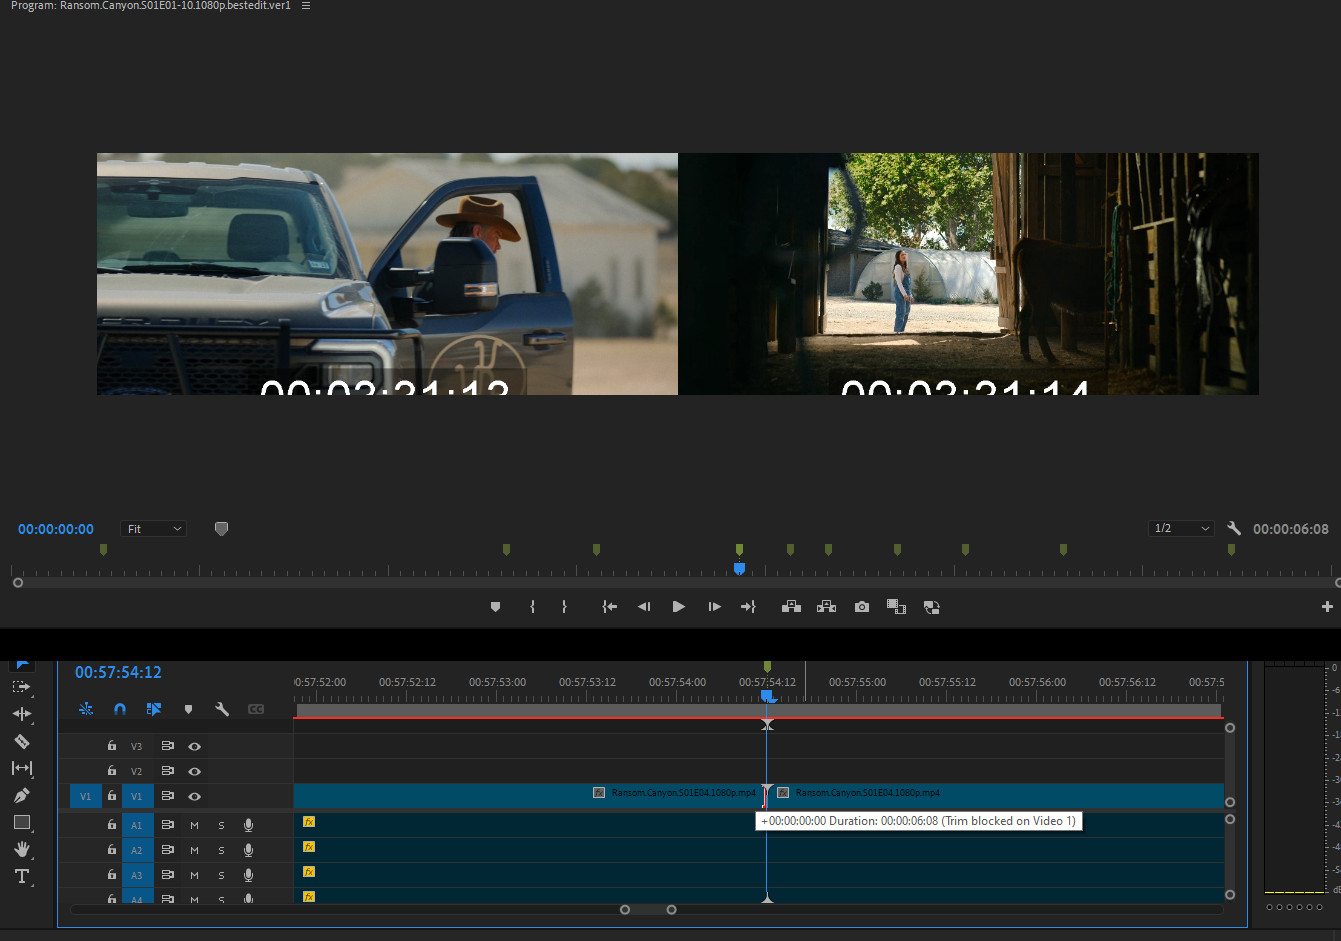Click the blue playhead in Program scrubber
This screenshot has width=1341, height=941.
pos(739,569)
